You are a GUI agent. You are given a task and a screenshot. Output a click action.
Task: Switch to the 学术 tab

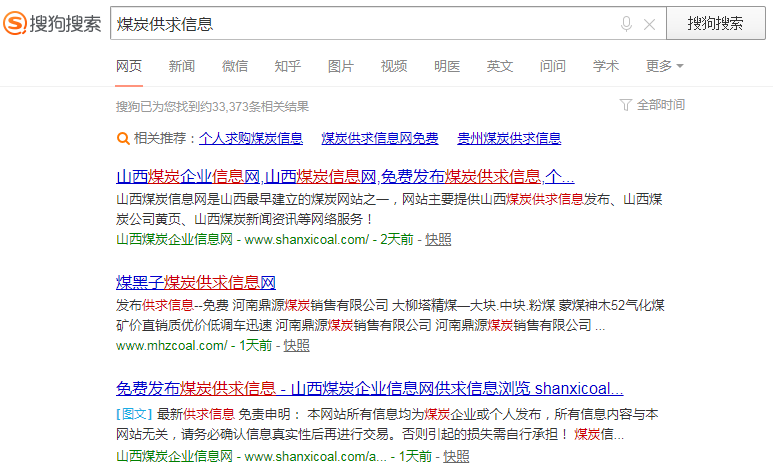pyautogui.click(x=605, y=66)
